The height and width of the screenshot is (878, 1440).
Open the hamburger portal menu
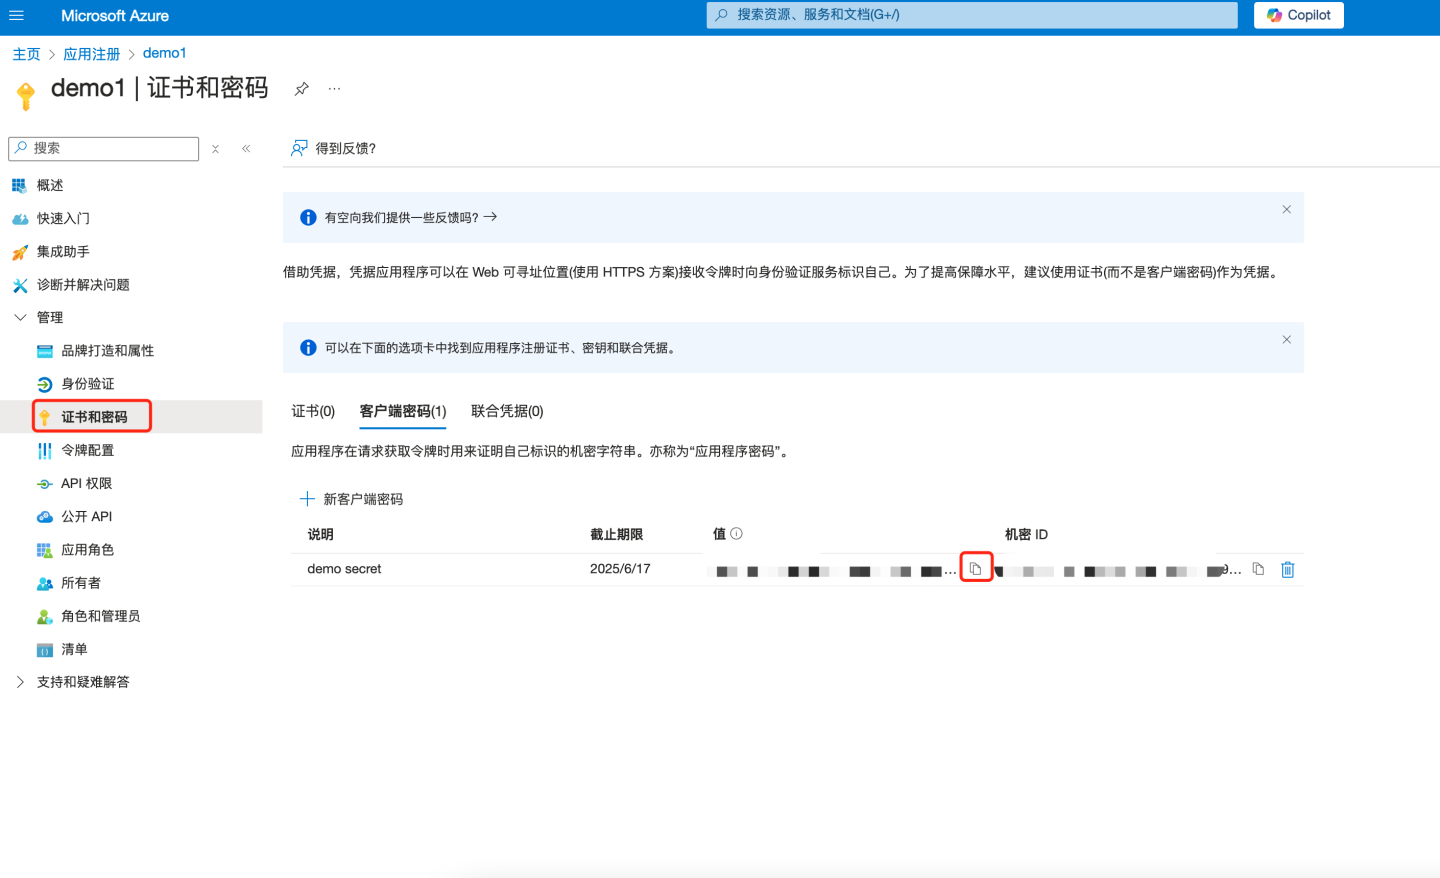point(16,15)
